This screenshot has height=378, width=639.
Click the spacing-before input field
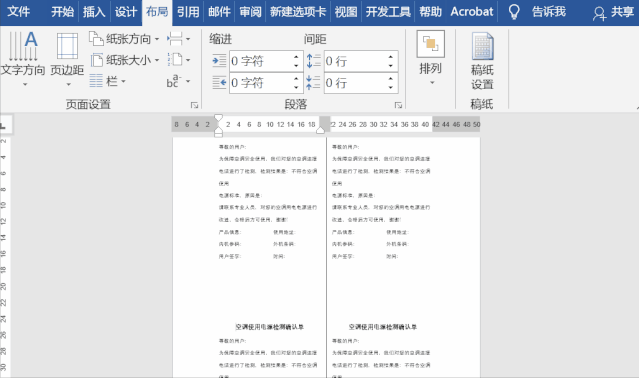coord(355,61)
